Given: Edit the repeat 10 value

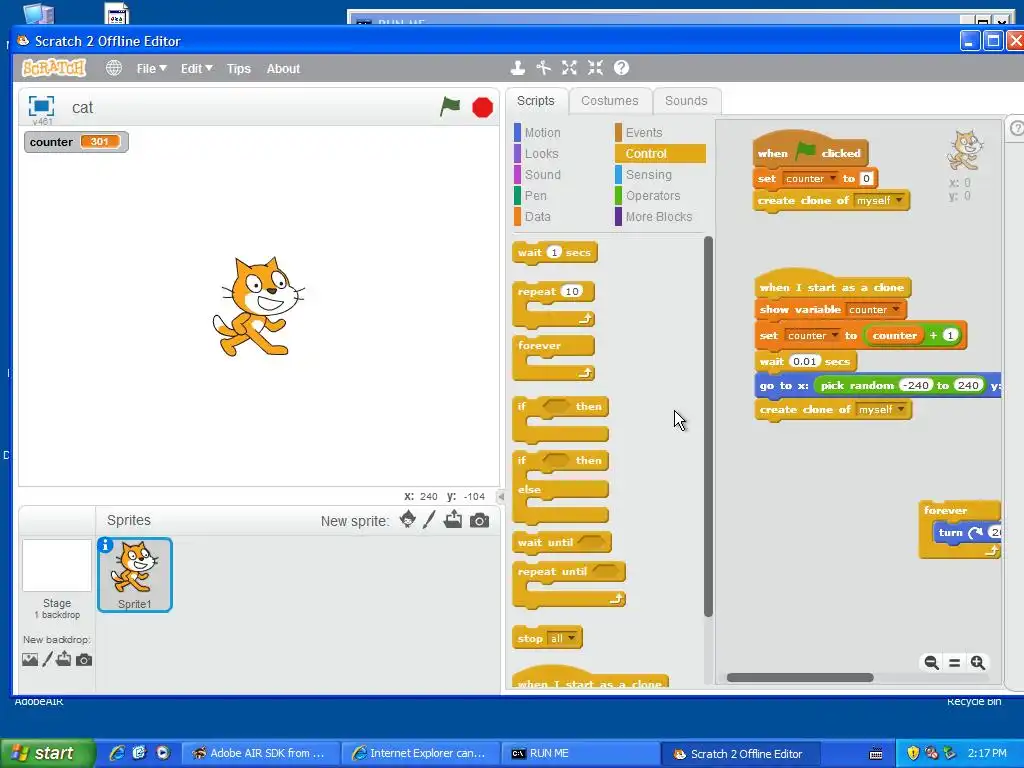Looking at the screenshot, I should [571, 291].
